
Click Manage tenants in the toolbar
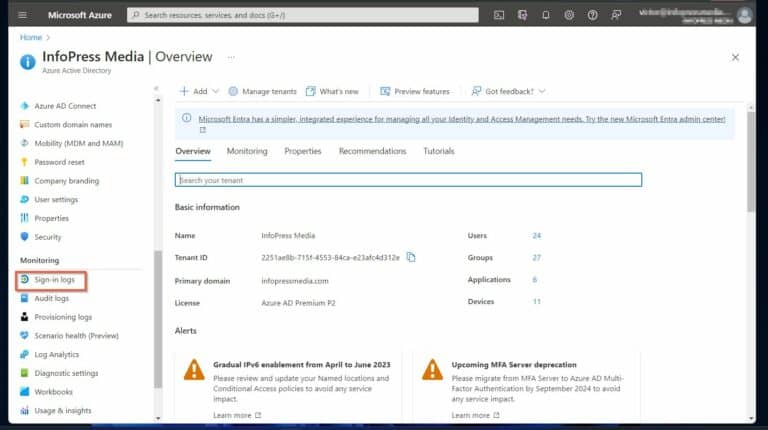[263, 91]
